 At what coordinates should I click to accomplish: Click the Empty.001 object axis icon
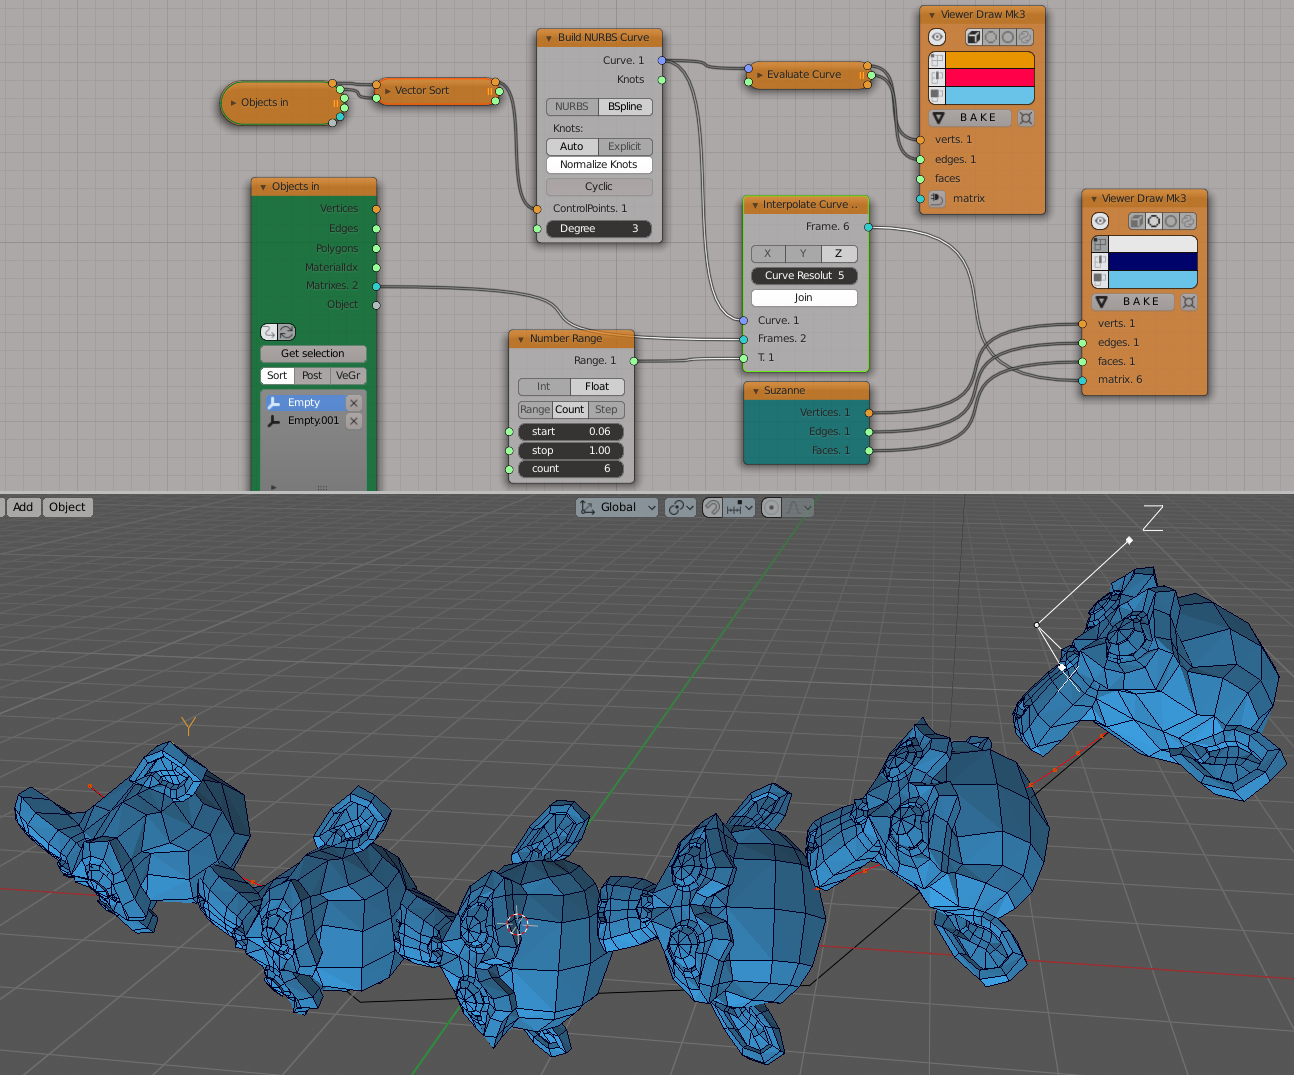pyautogui.click(x=274, y=421)
